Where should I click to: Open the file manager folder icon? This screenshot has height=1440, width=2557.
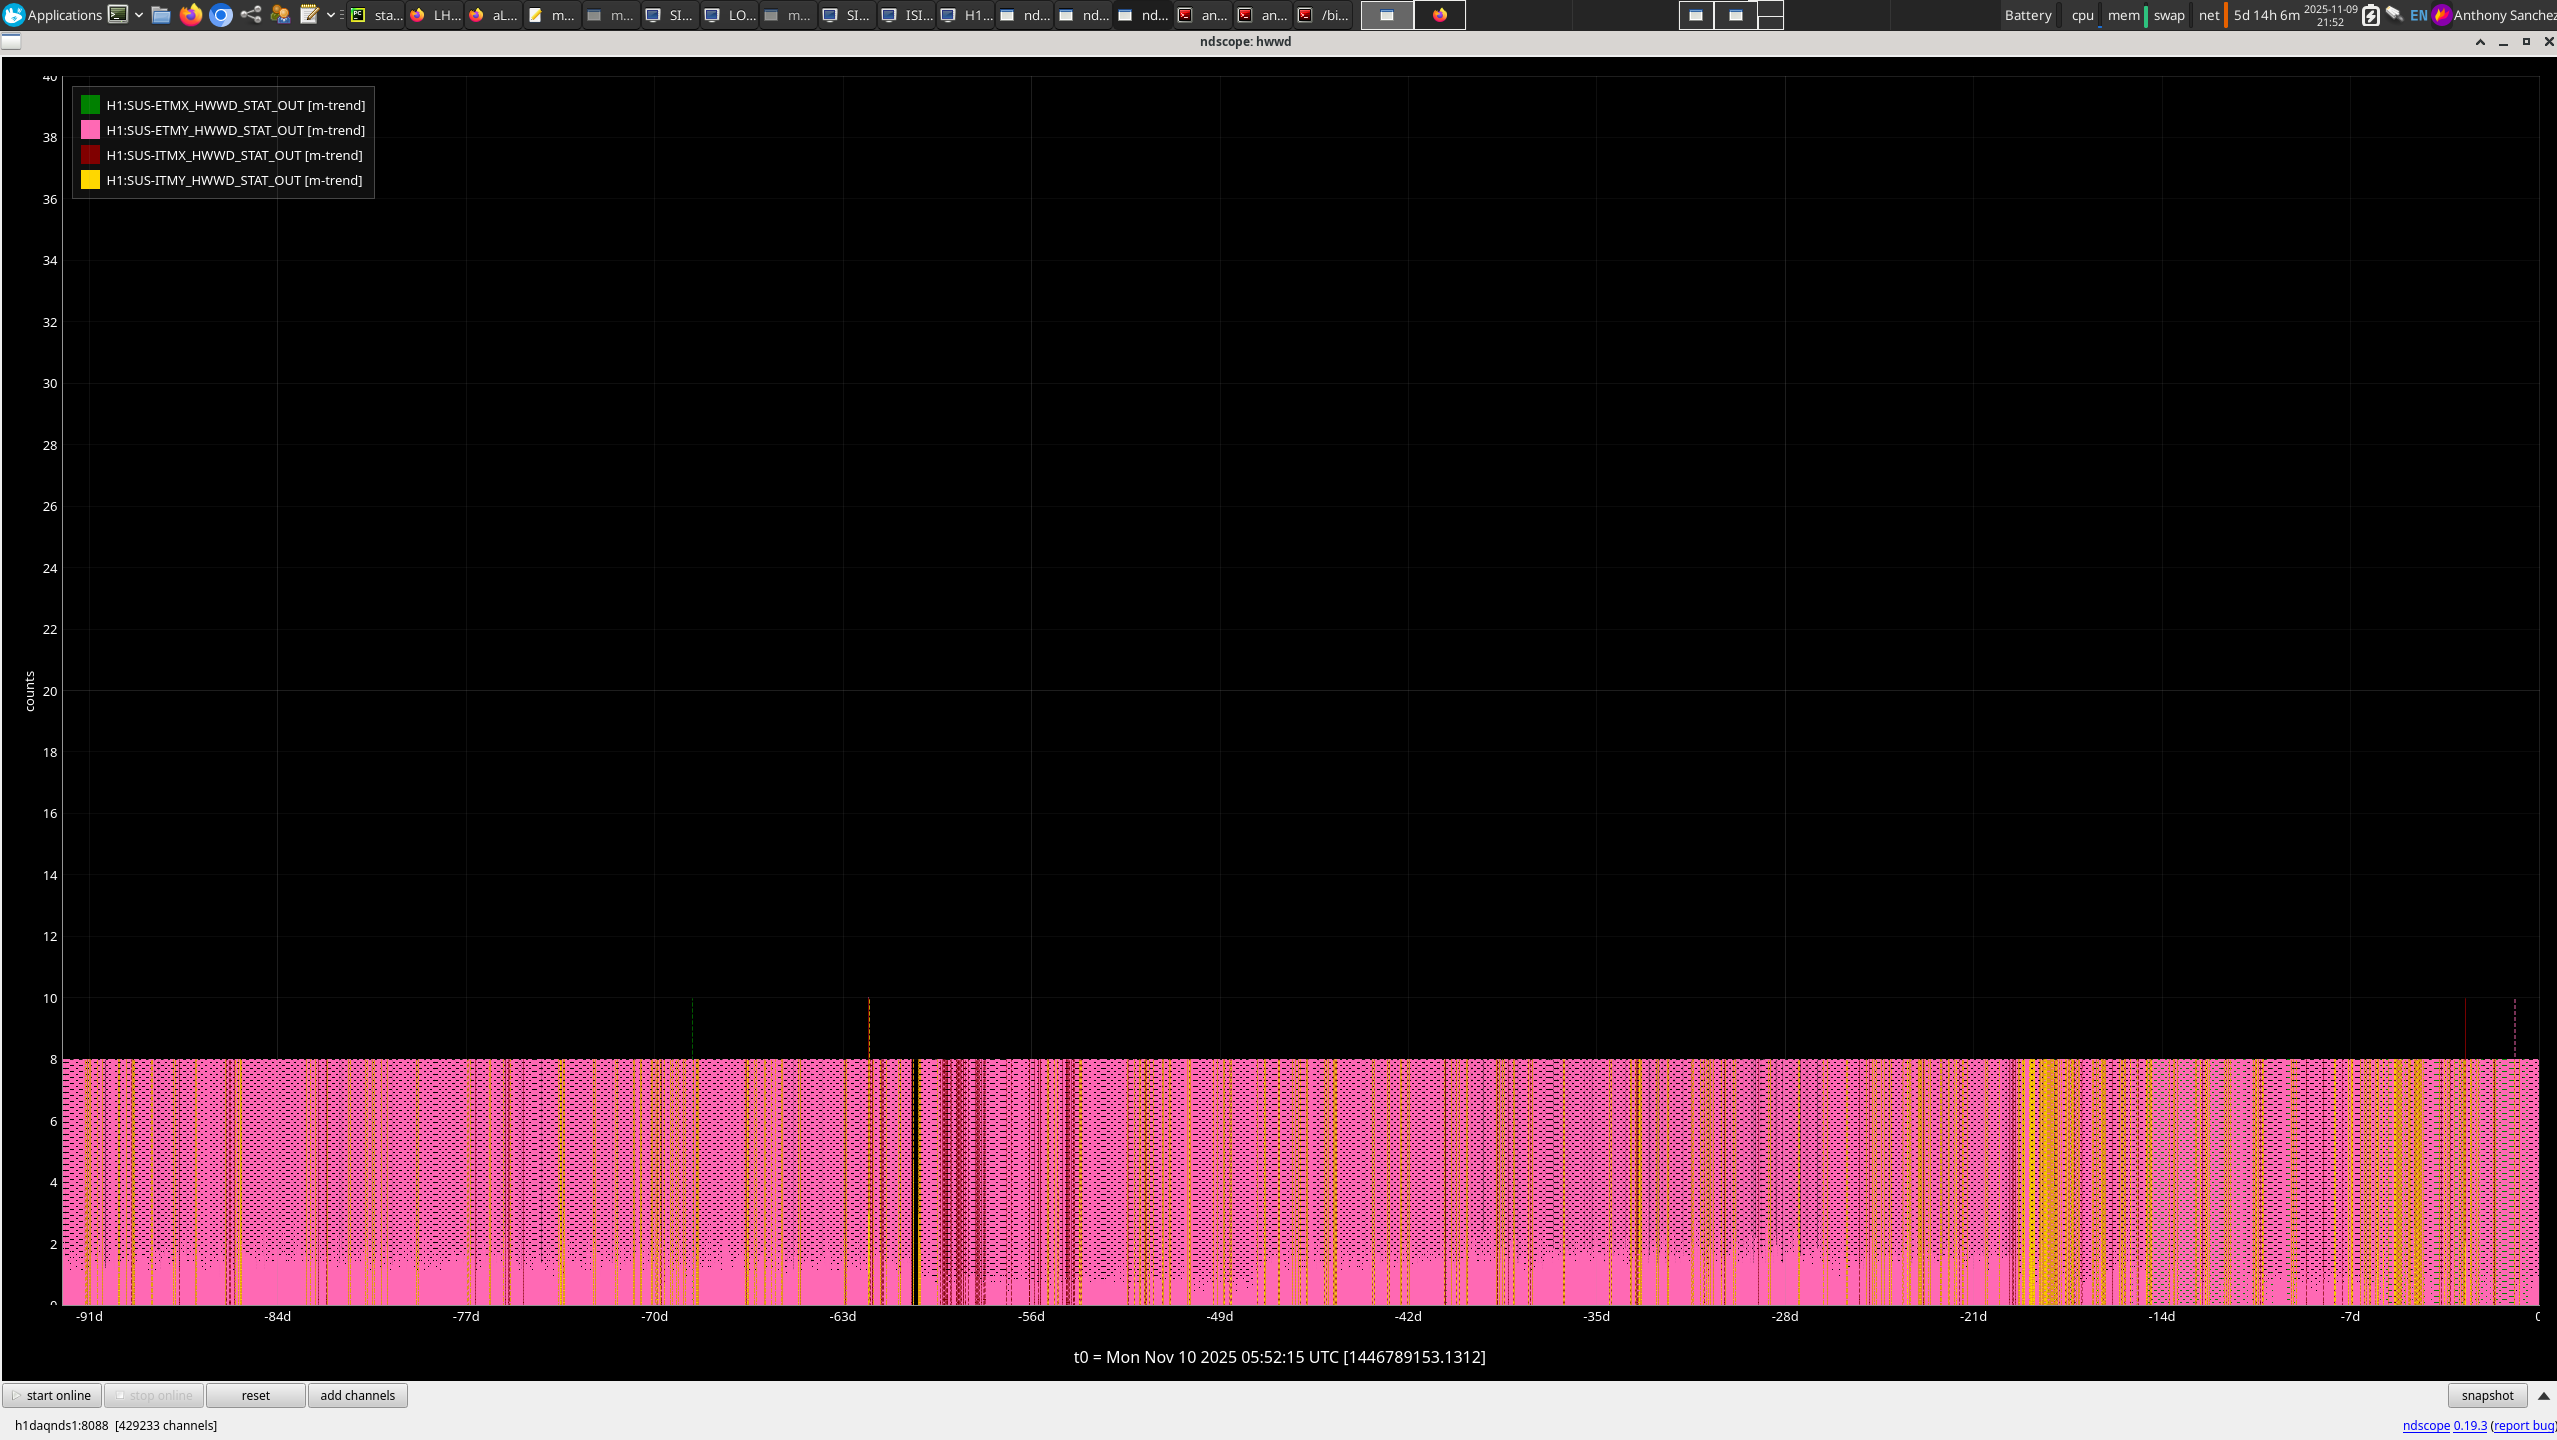tap(161, 15)
